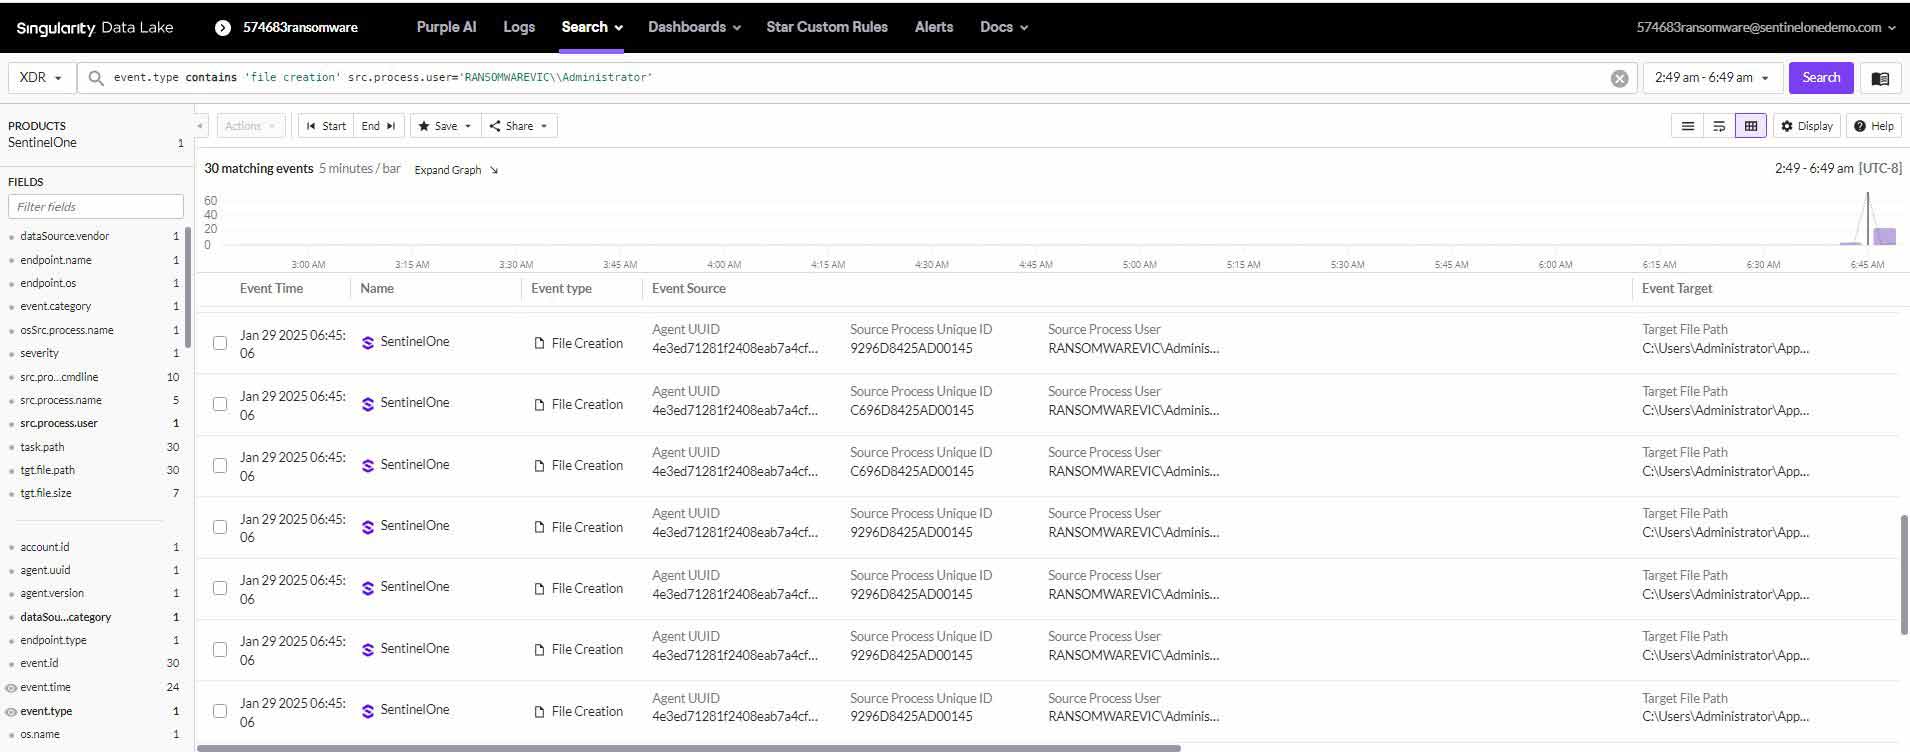Select dataSource.vendor field
The height and width of the screenshot is (752, 1910).
pyautogui.click(x=65, y=237)
